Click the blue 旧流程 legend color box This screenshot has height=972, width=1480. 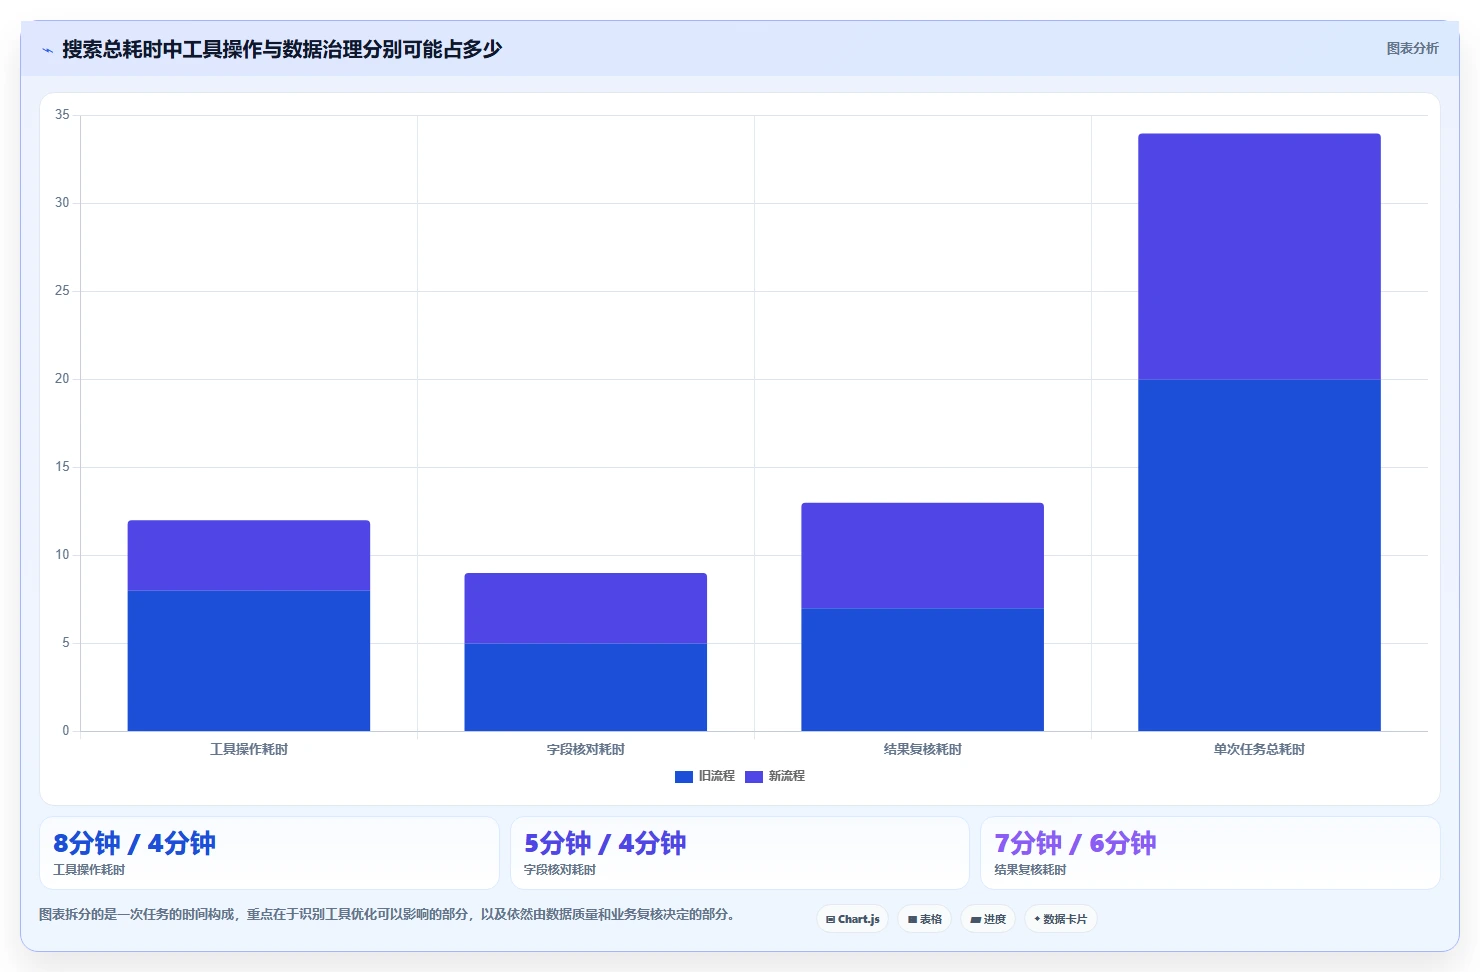click(x=684, y=777)
